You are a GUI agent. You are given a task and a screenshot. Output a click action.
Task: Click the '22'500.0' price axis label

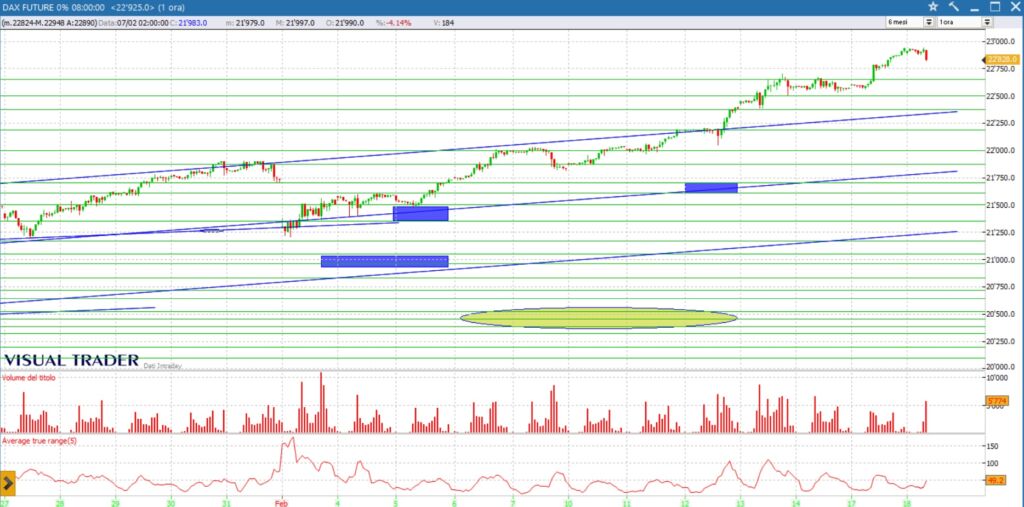click(x=1000, y=96)
